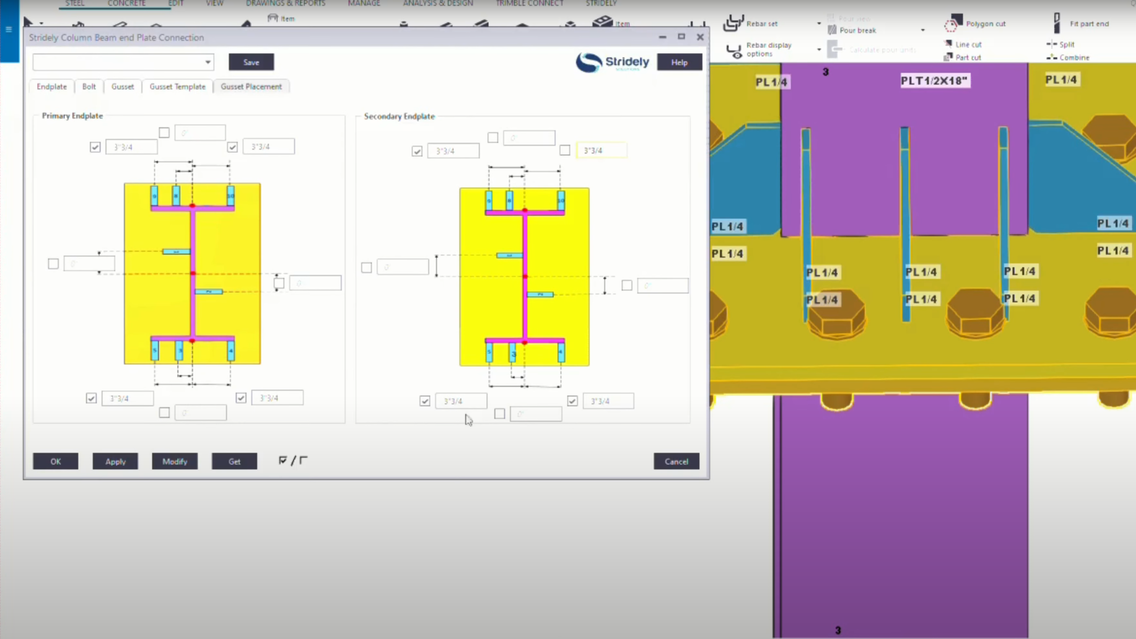Enable the checkbox above Primary Endplate top dimension

coord(164,132)
